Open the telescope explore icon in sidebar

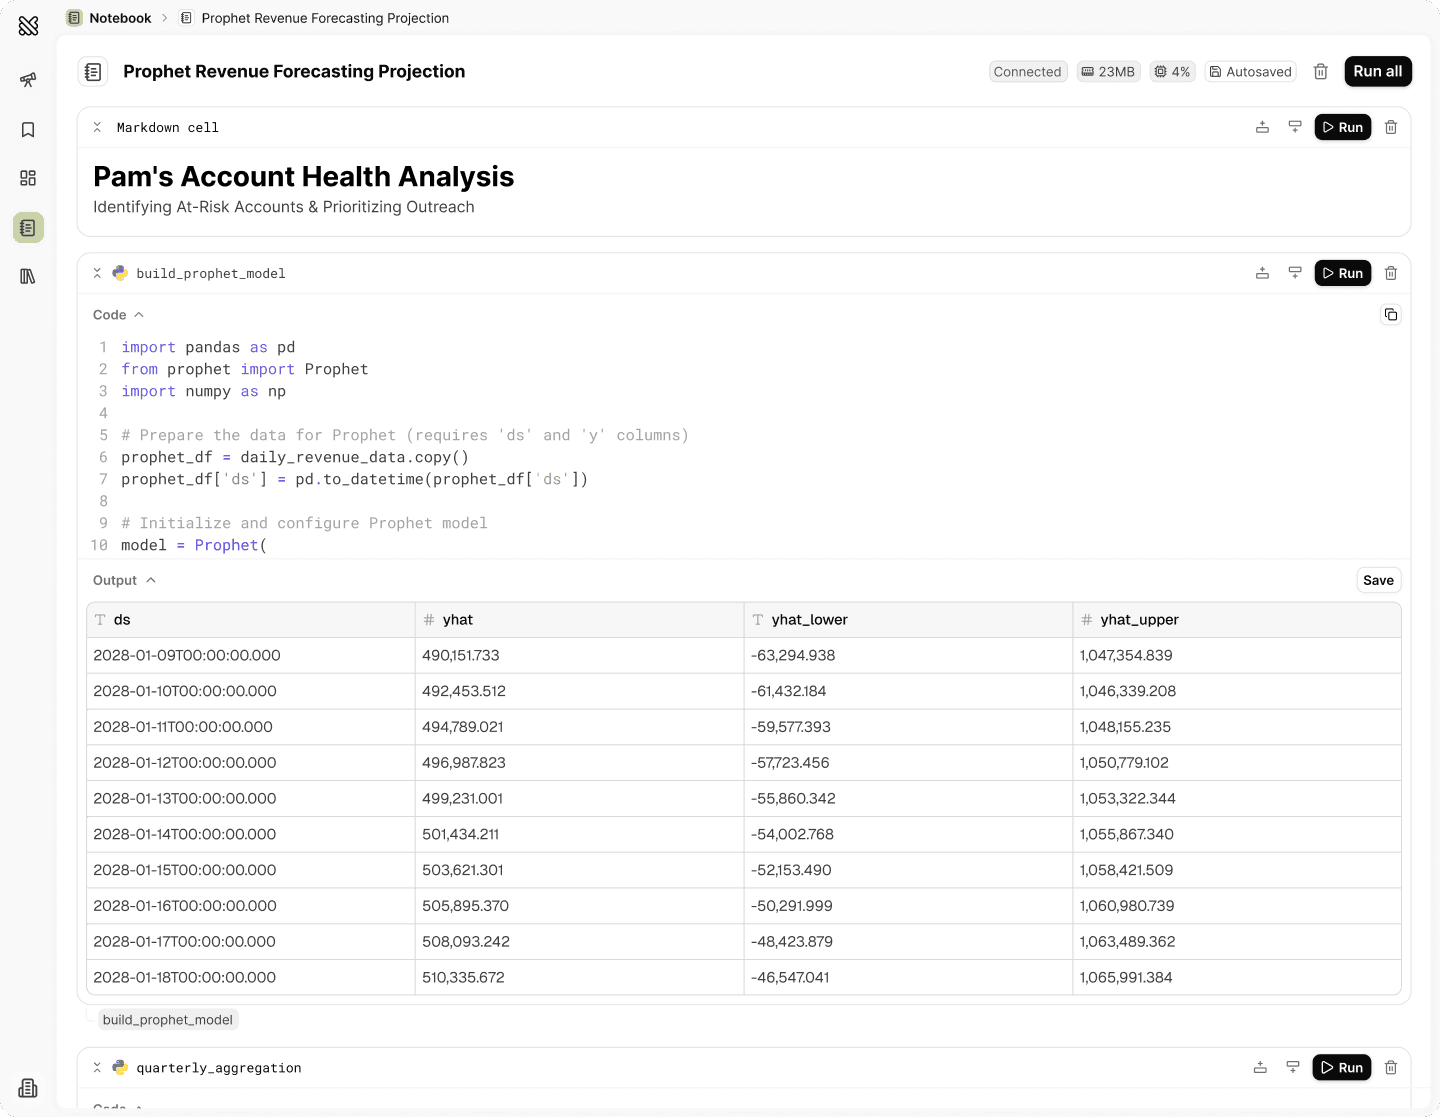pyautogui.click(x=28, y=80)
